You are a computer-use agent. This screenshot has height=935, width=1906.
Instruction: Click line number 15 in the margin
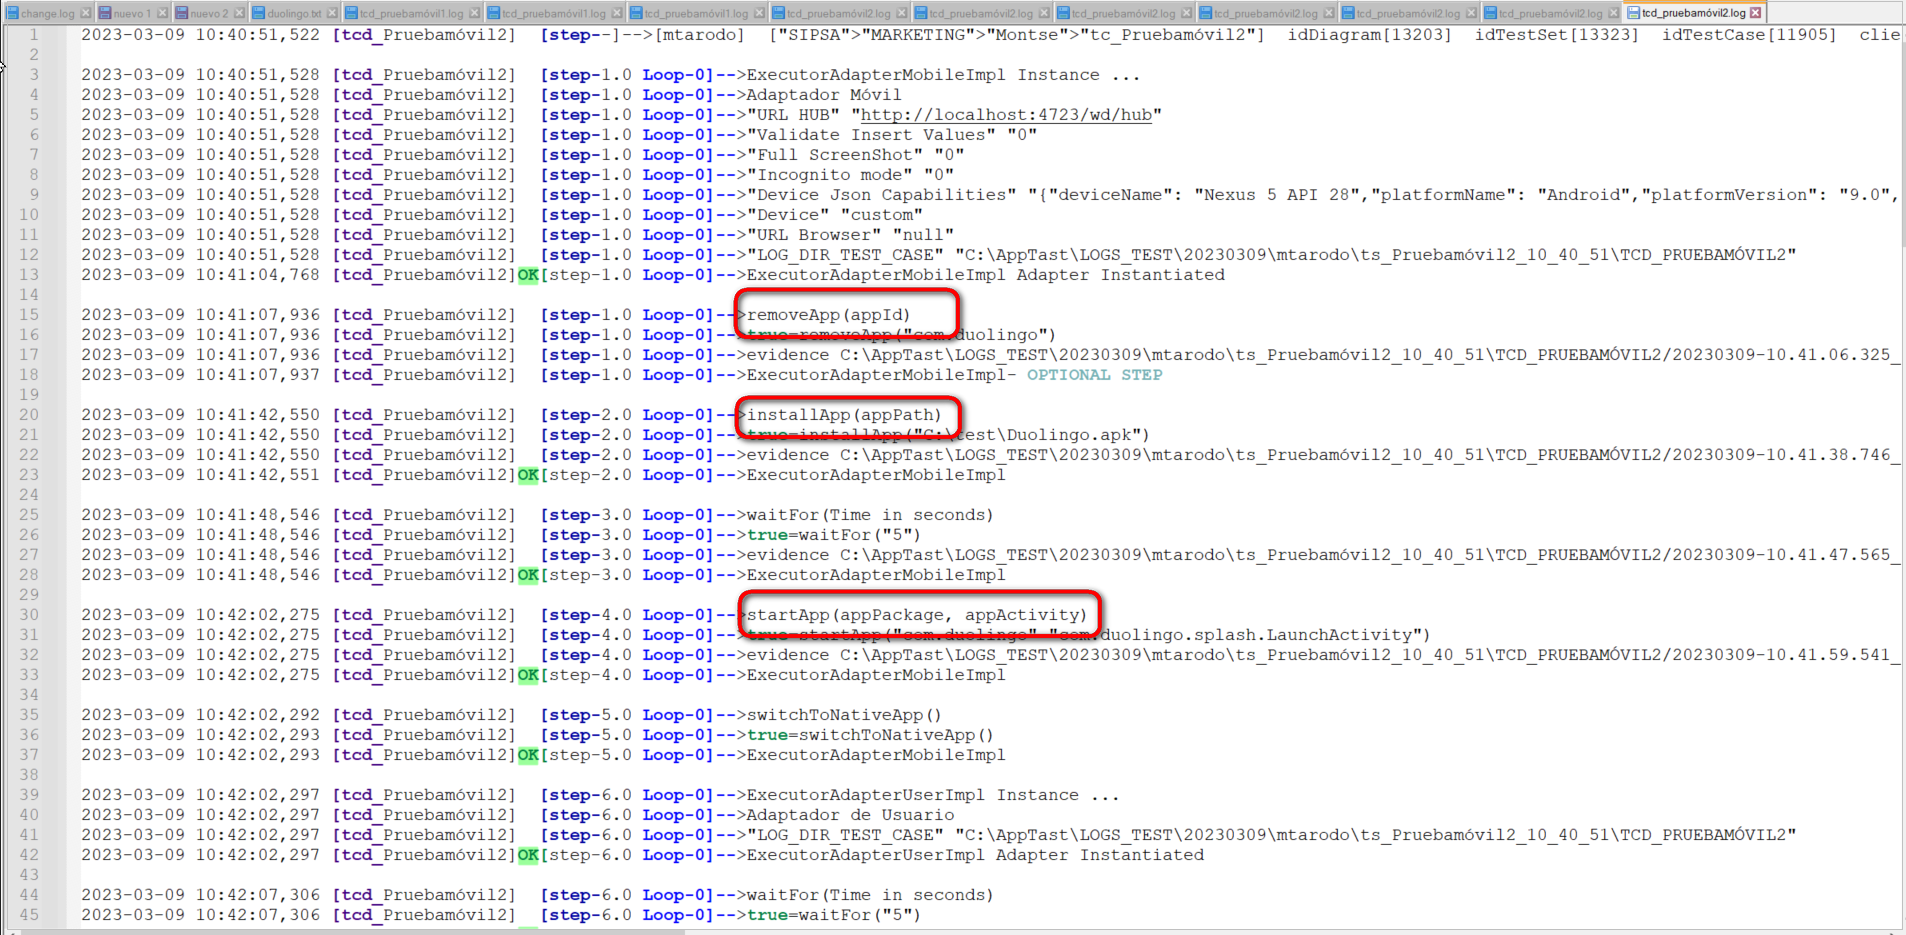coord(29,315)
